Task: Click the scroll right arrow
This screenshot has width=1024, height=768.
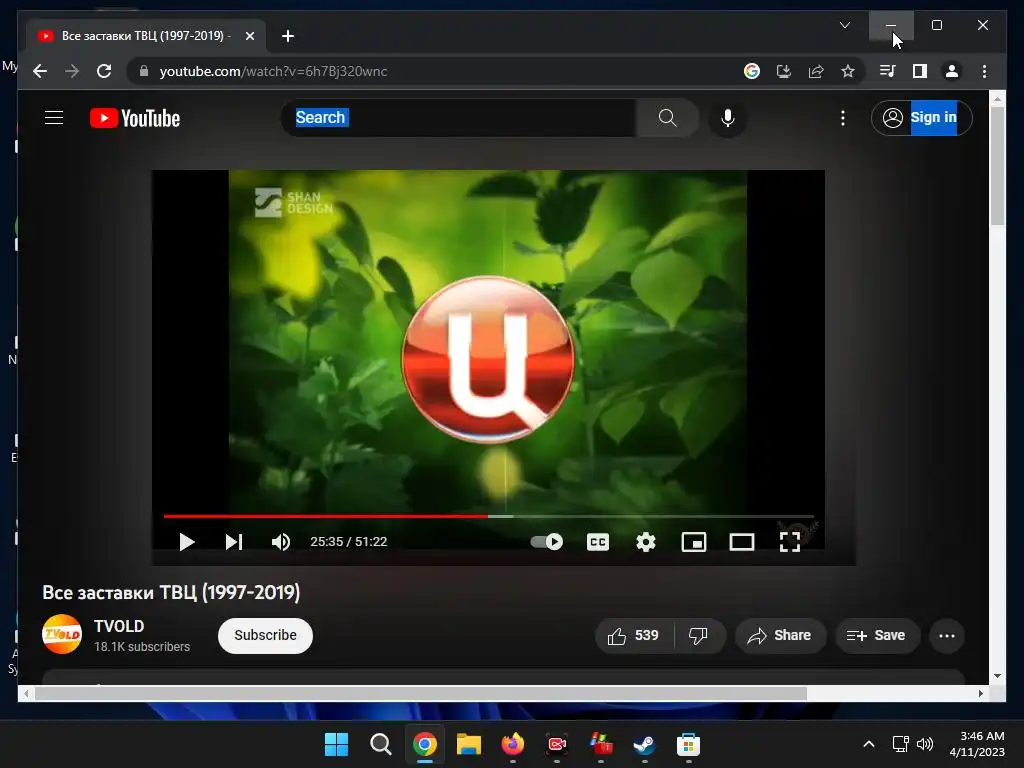Action: pos(981,694)
